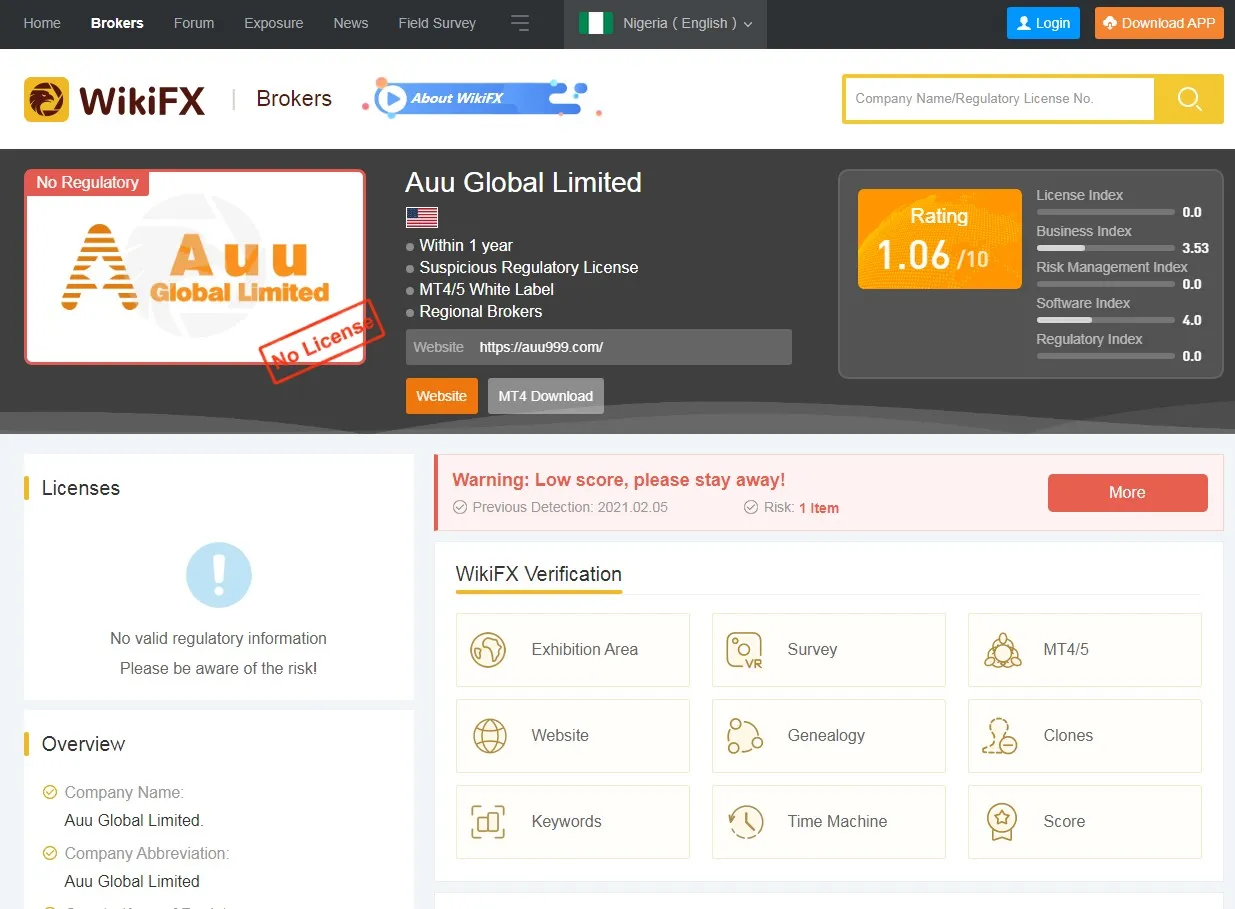Click the checkmark beside Risk

(751, 507)
